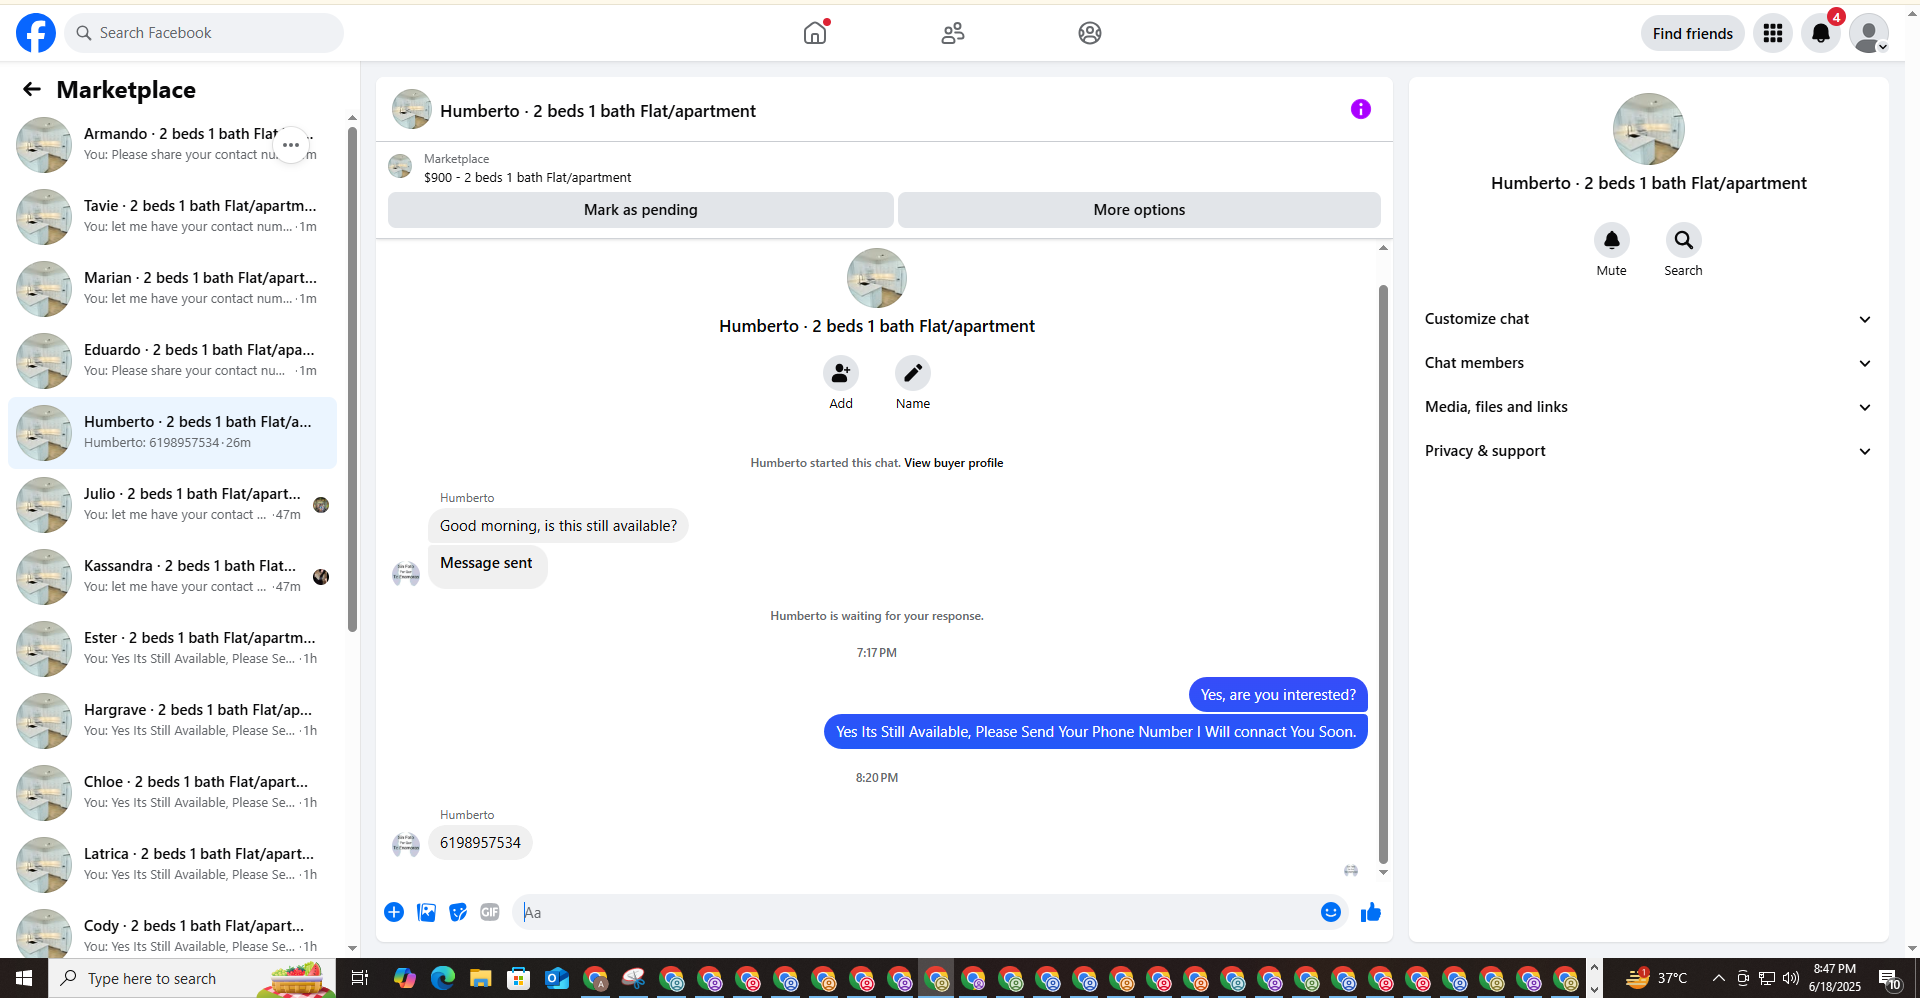Click the Name pencil icon

coord(913,373)
